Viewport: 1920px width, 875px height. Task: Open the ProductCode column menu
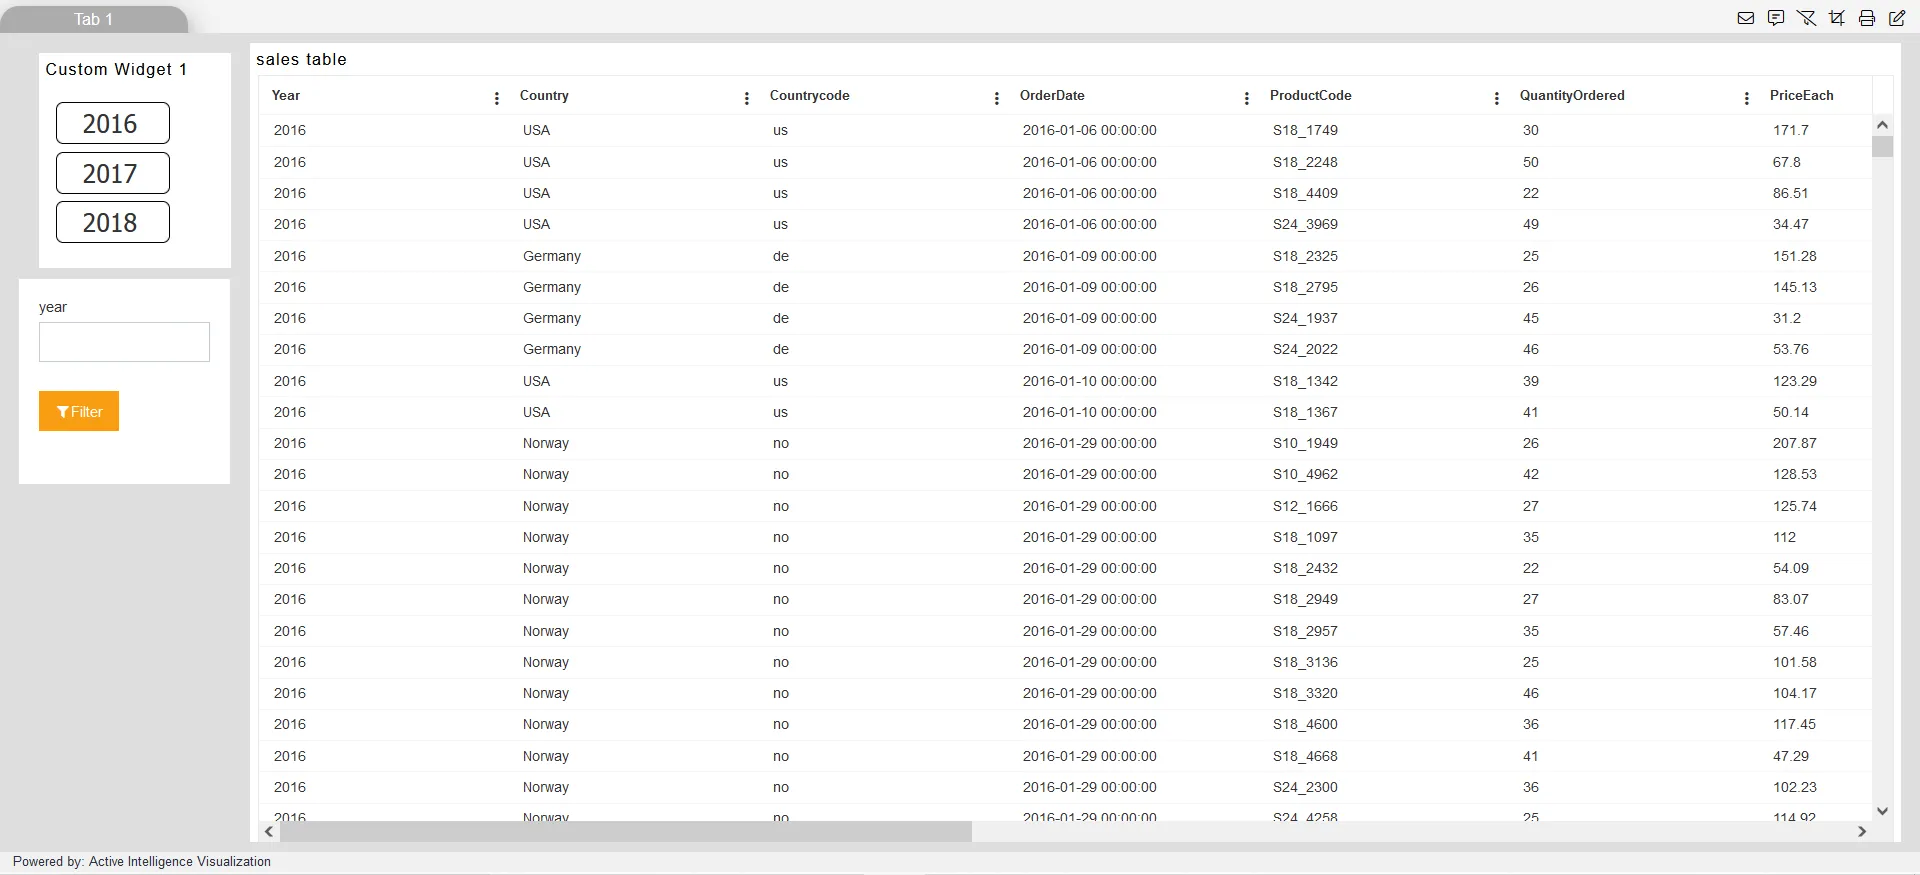pos(1497,98)
